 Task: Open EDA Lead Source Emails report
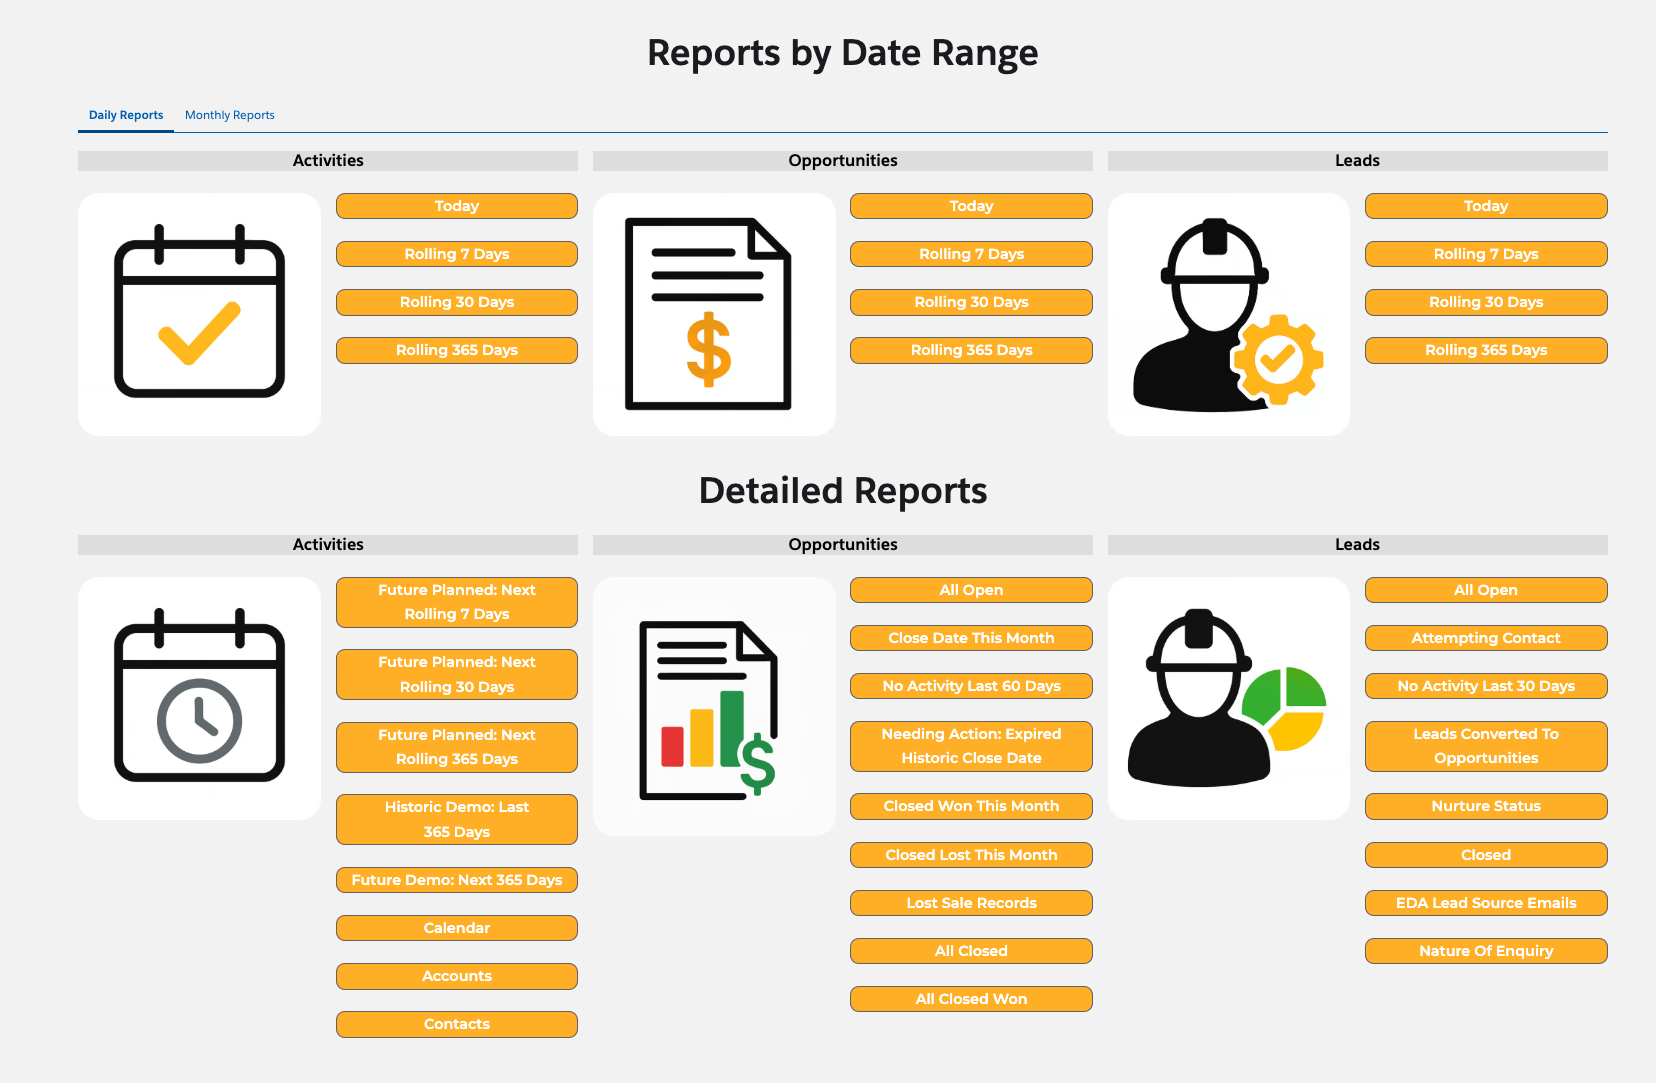pos(1486,903)
